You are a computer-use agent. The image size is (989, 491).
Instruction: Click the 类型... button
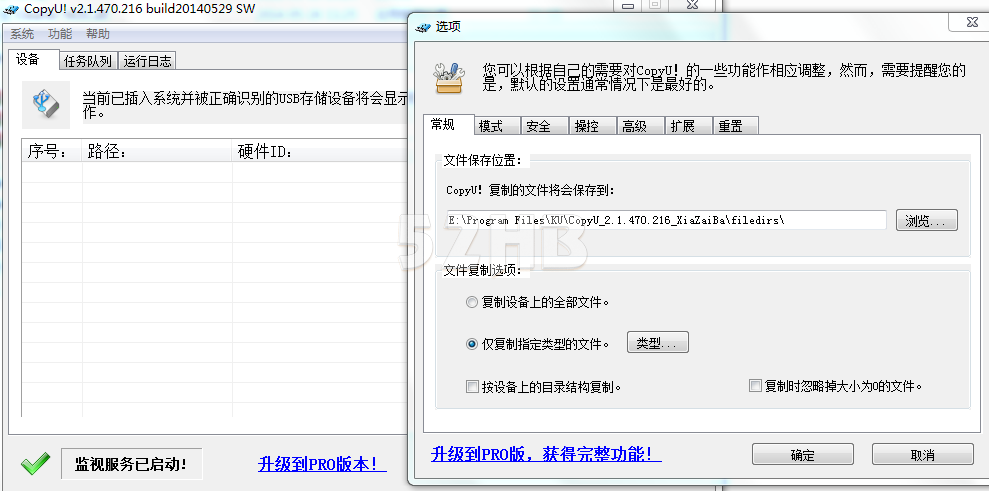point(657,343)
